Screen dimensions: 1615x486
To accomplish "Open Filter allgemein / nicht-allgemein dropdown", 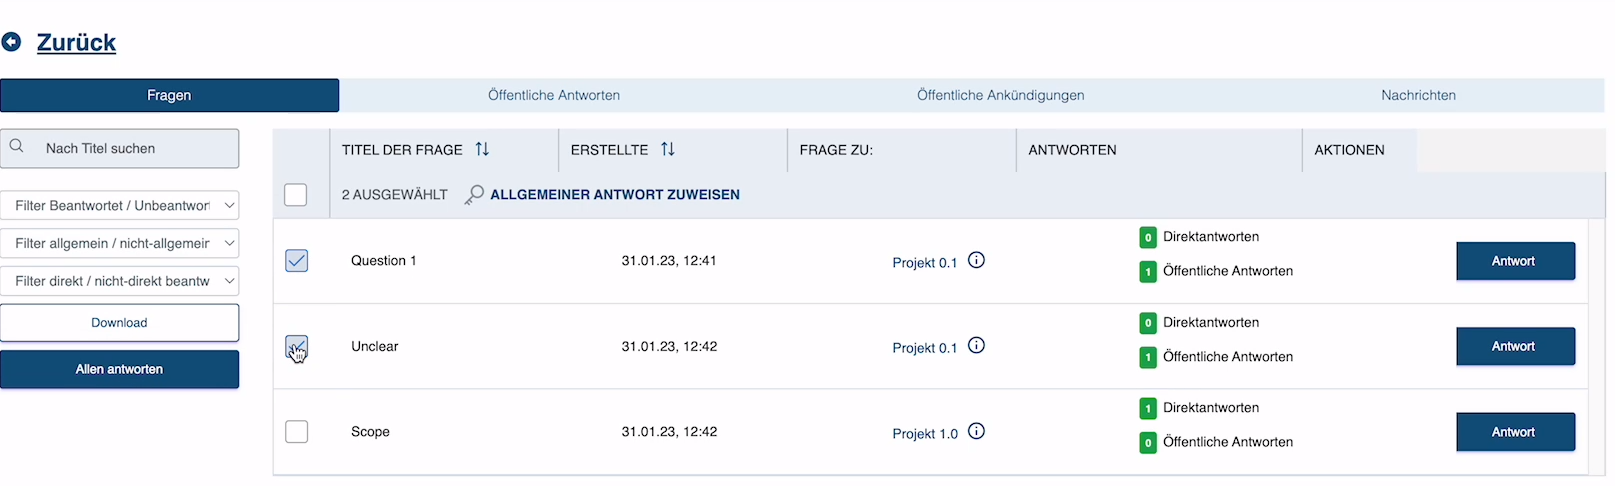I will (x=120, y=243).
